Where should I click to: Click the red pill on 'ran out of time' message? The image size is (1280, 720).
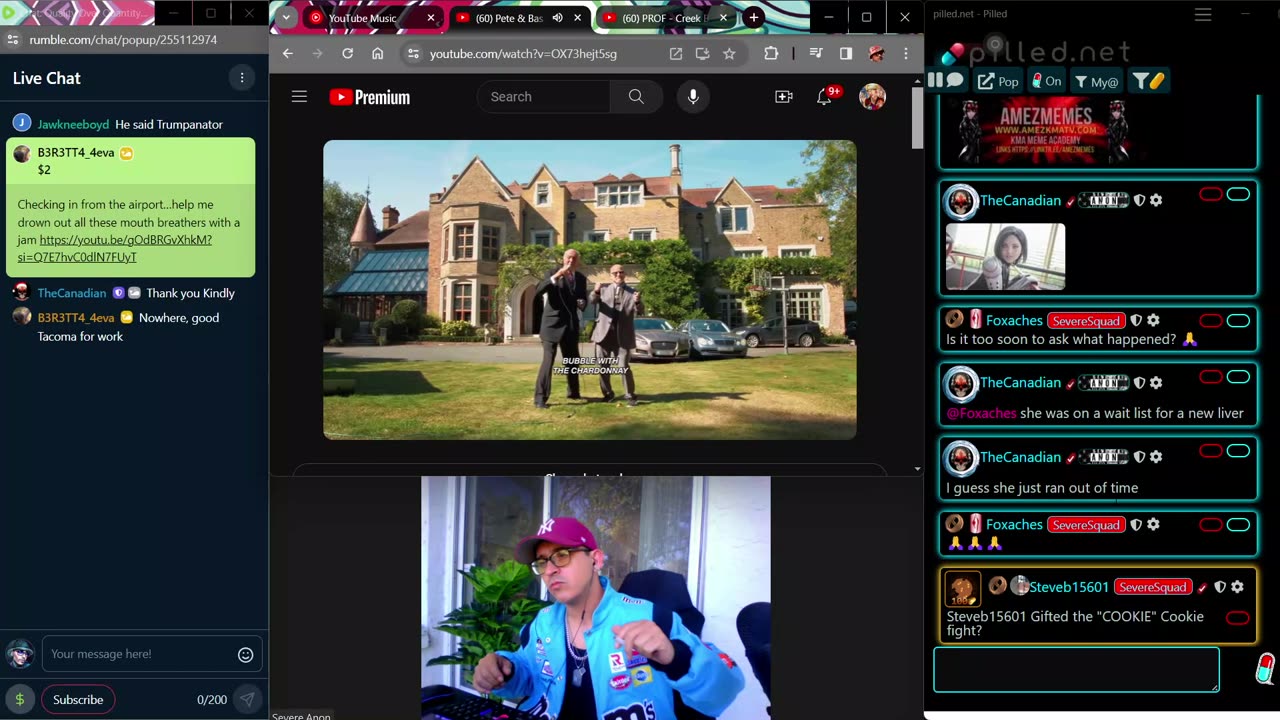[1211, 451]
